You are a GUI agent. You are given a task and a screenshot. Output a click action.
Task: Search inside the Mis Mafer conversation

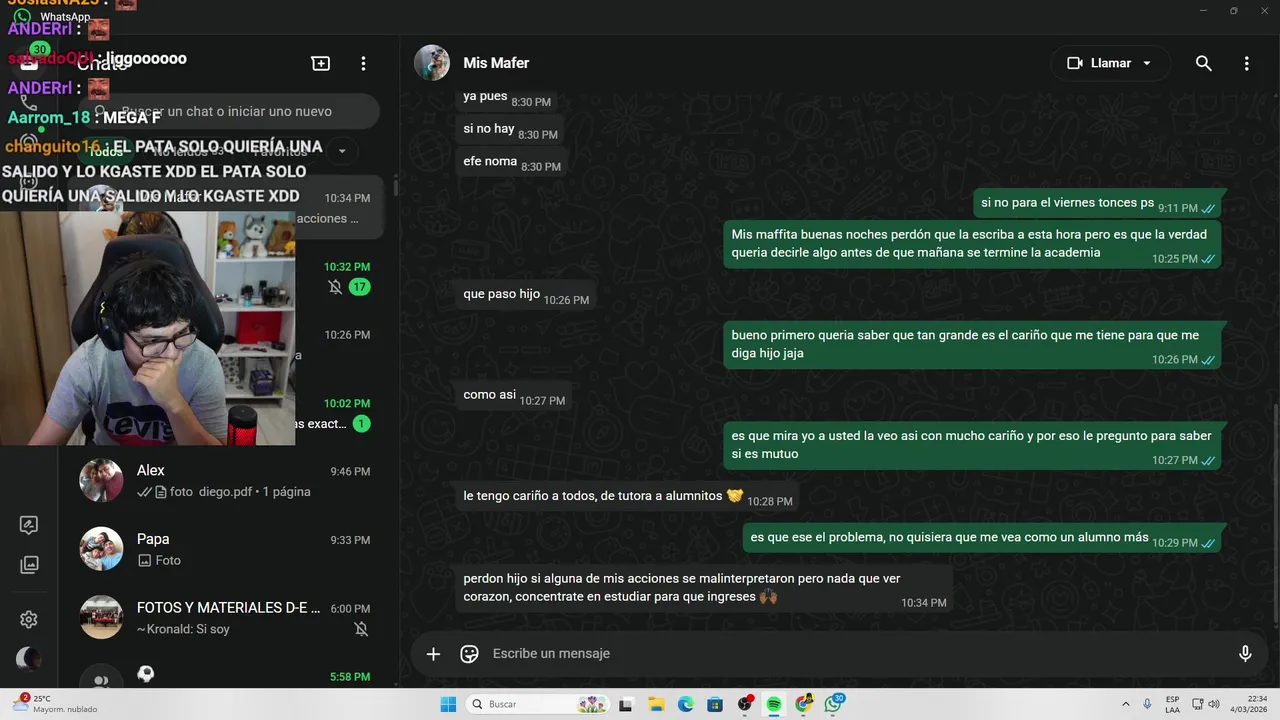coord(1204,63)
